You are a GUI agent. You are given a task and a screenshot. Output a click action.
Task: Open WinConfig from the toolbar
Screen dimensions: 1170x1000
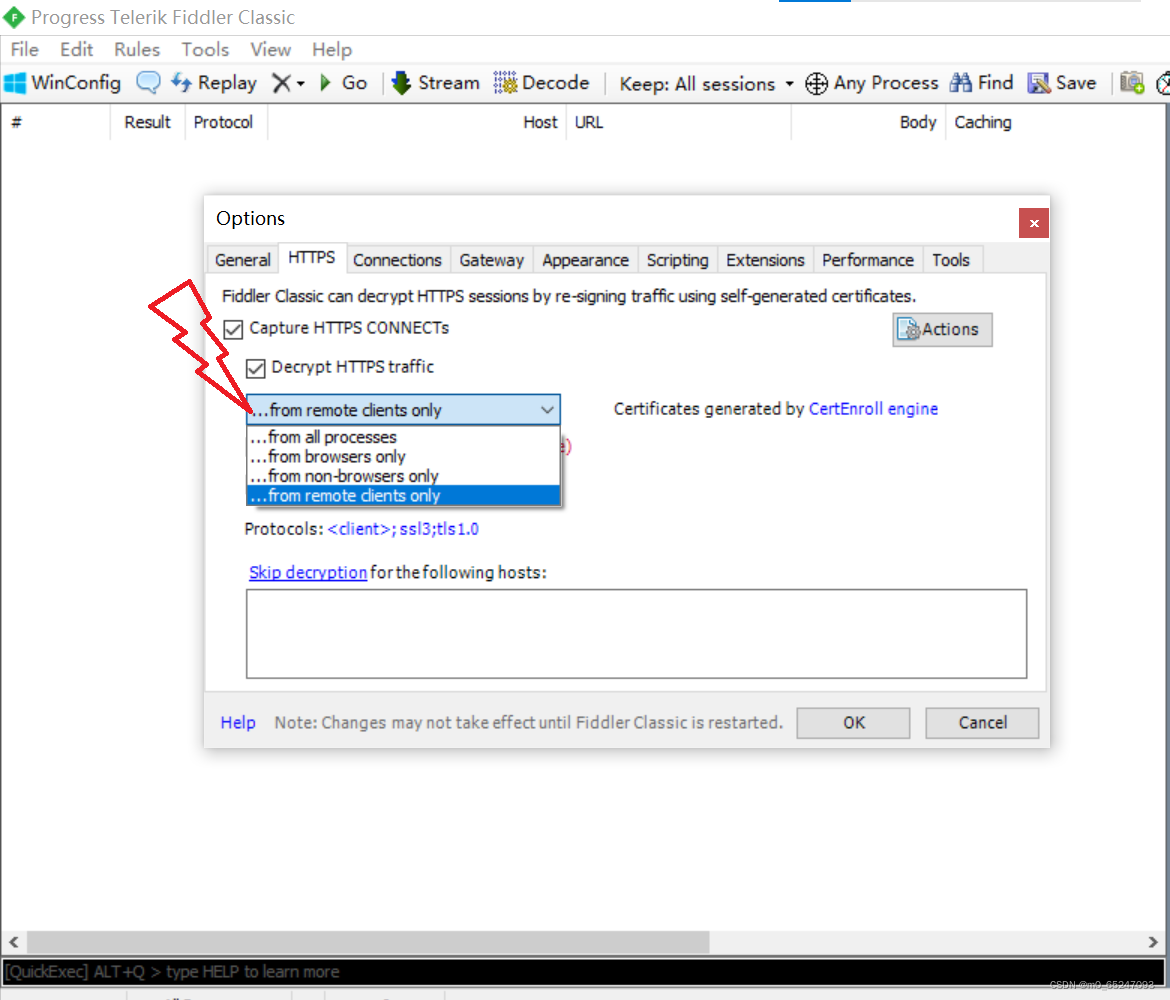click(x=63, y=83)
